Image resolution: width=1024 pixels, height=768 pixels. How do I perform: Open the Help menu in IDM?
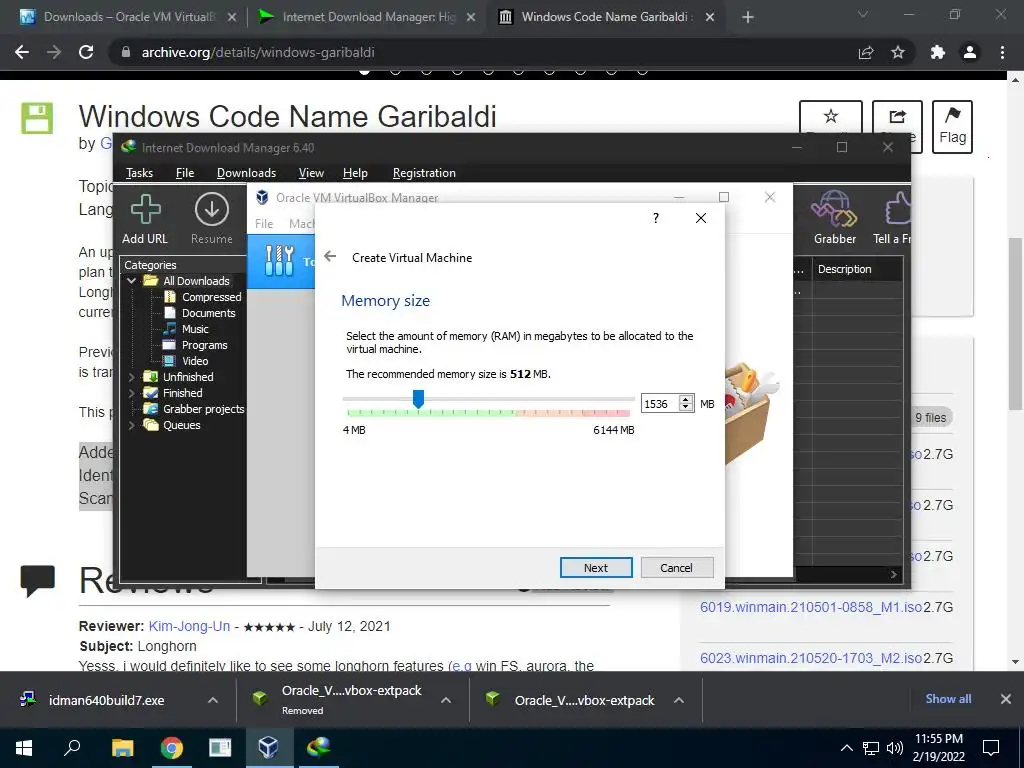click(x=355, y=173)
